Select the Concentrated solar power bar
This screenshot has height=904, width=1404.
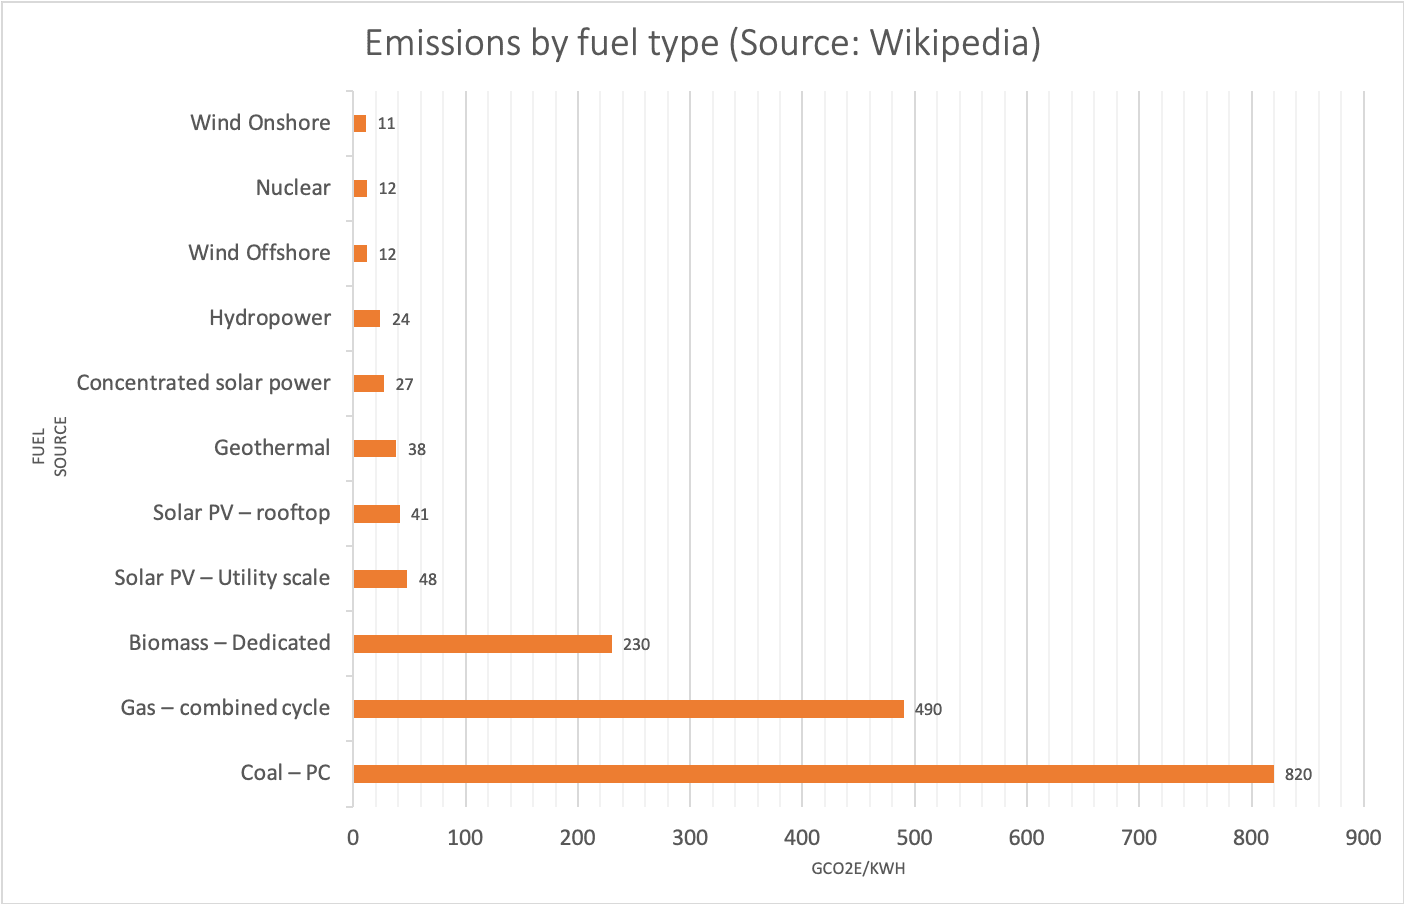pyautogui.click(x=368, y=384)
